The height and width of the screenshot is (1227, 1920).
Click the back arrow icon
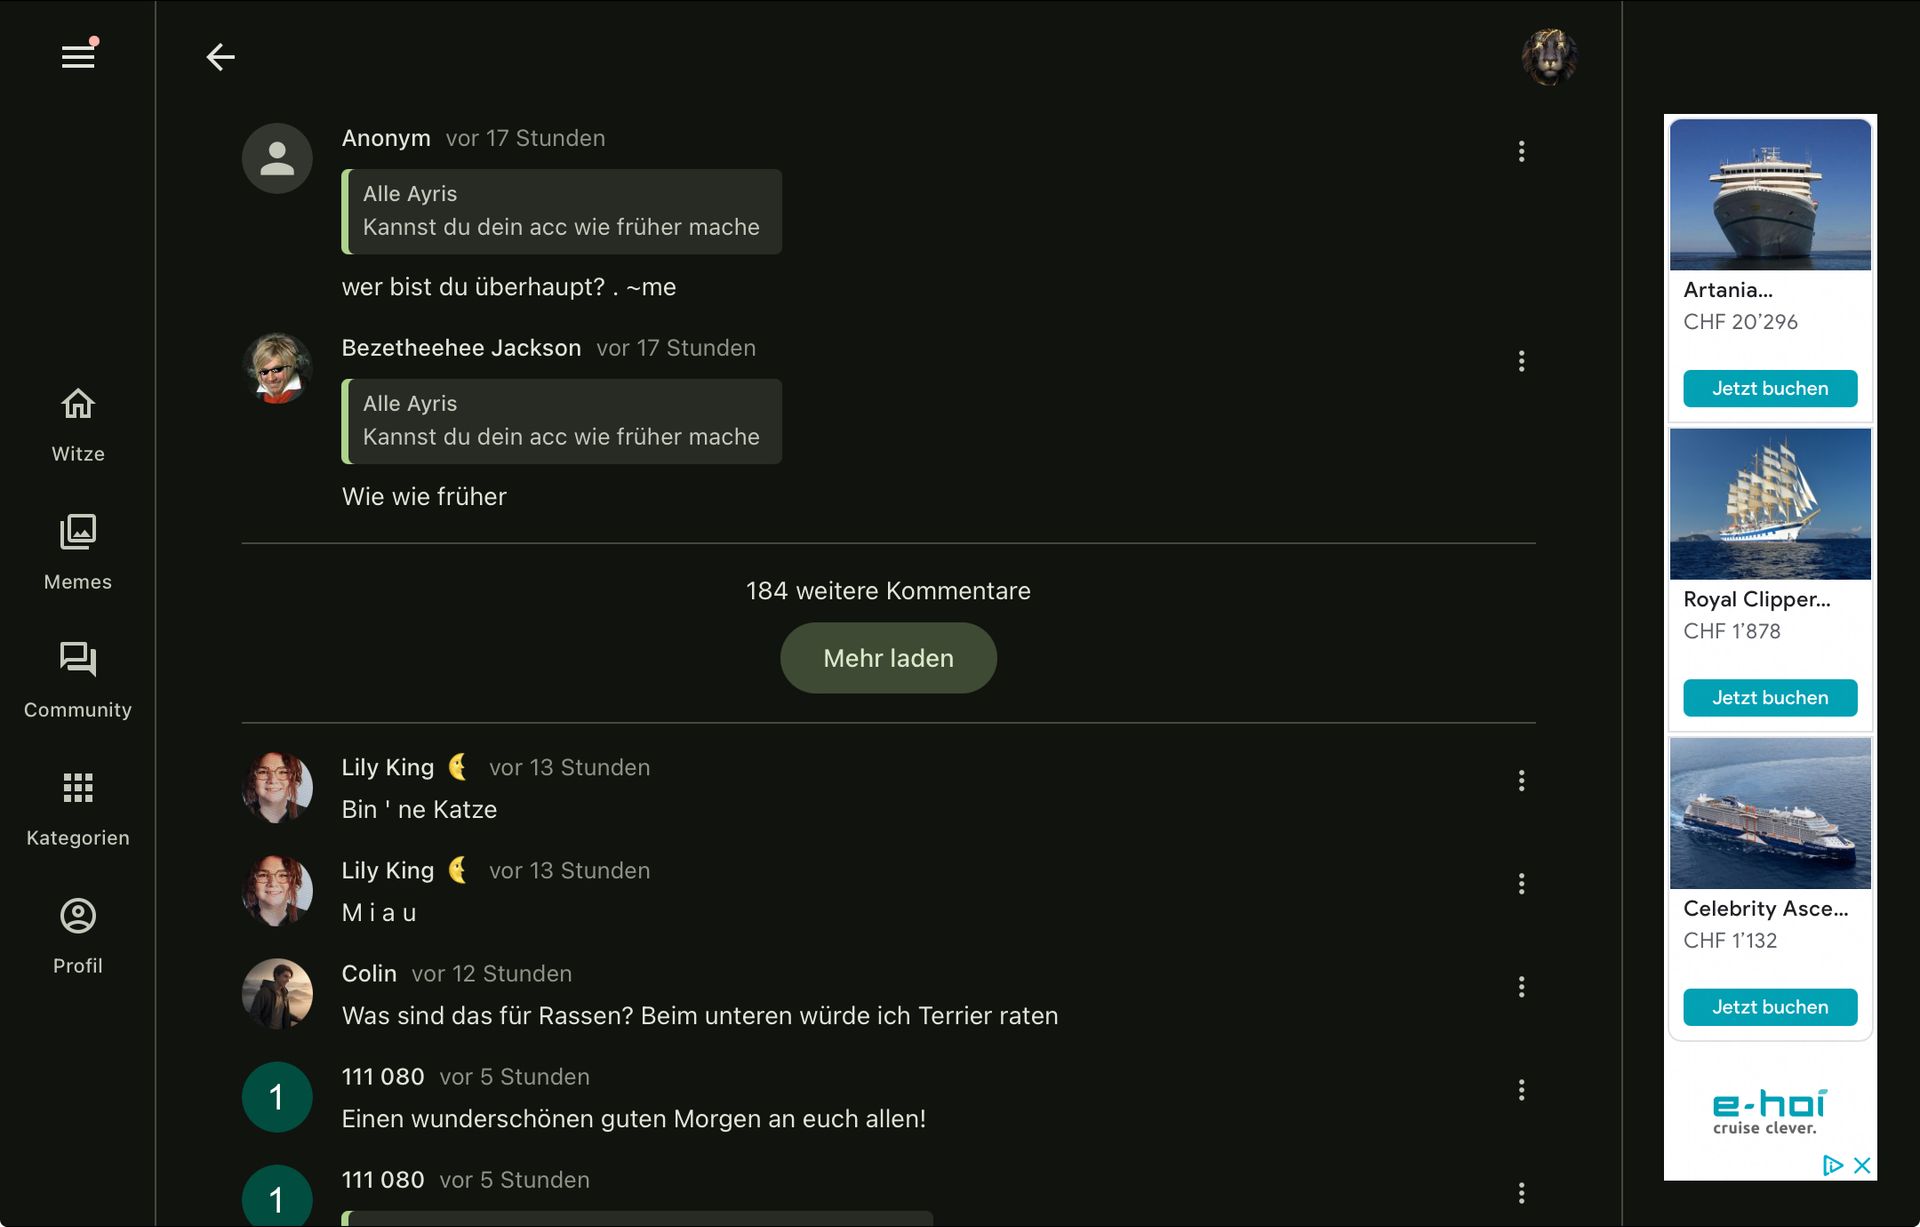pyautogui.click(x=220, y=57)
